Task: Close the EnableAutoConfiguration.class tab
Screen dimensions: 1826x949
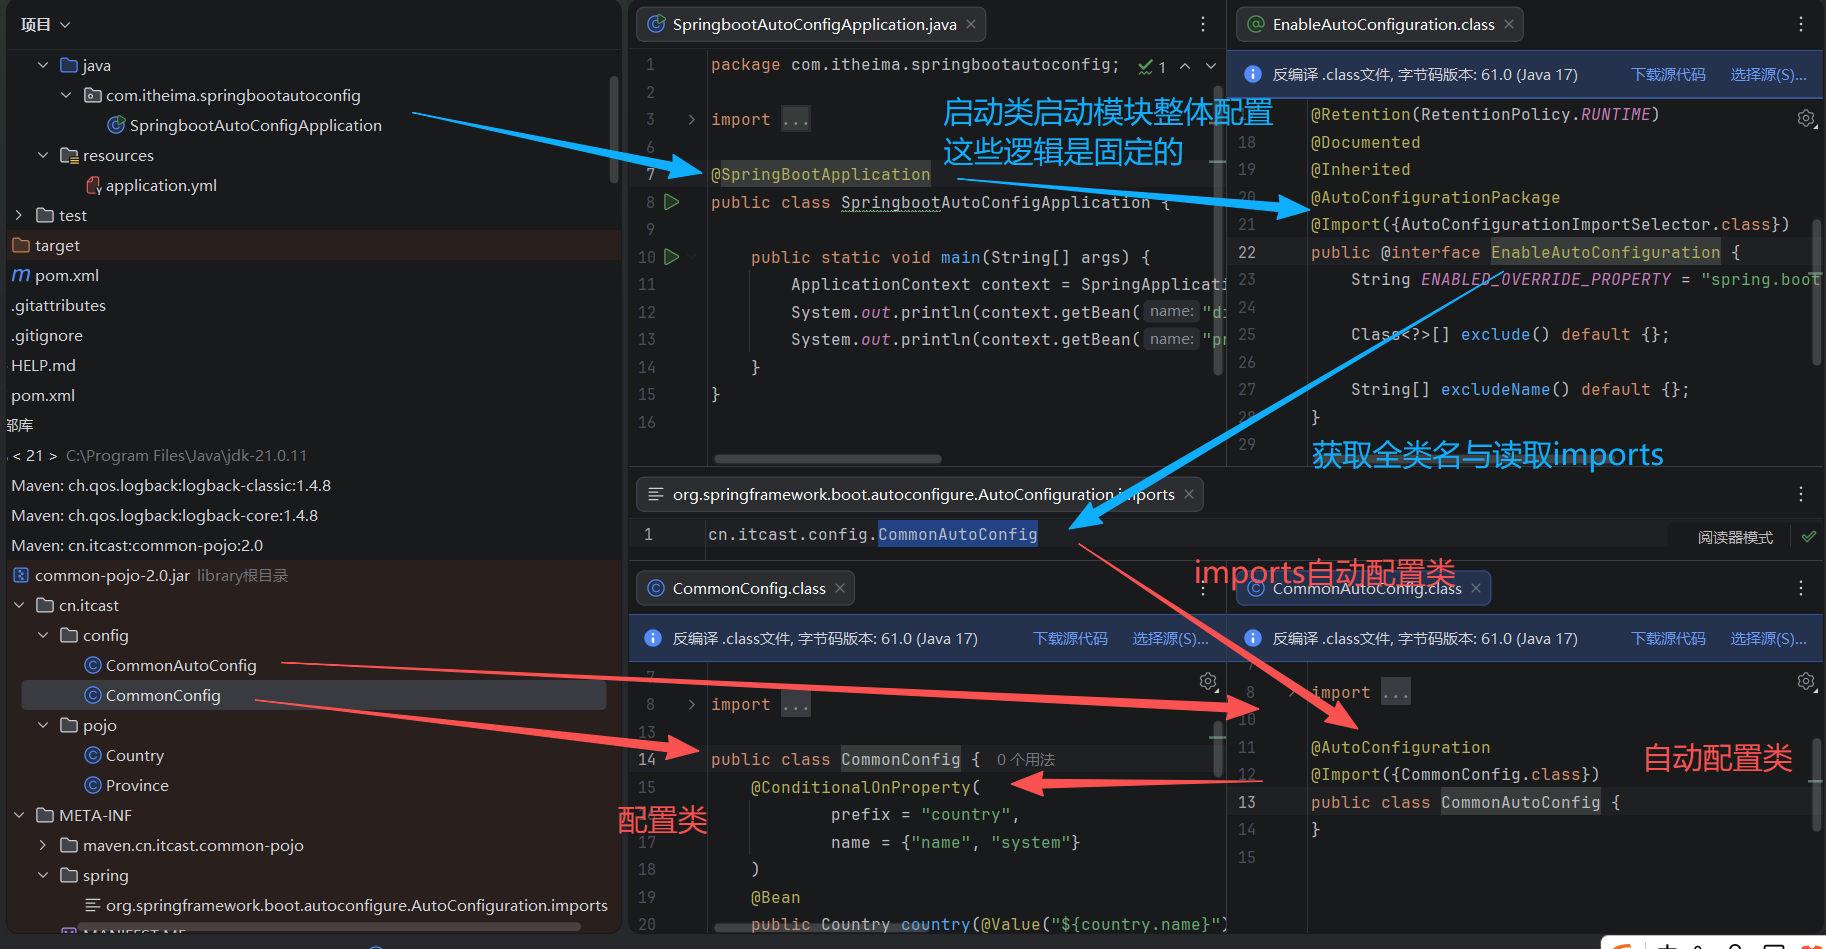Action: [x=1509, y=24]
